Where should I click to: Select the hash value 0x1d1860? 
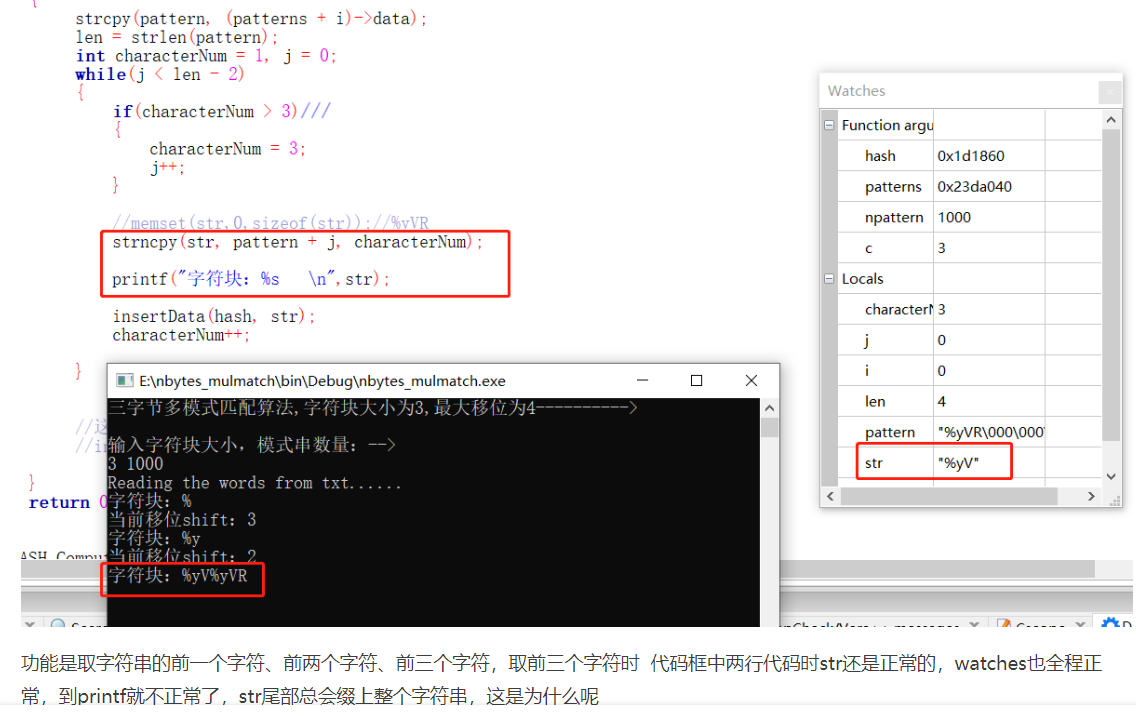(971, 156)
